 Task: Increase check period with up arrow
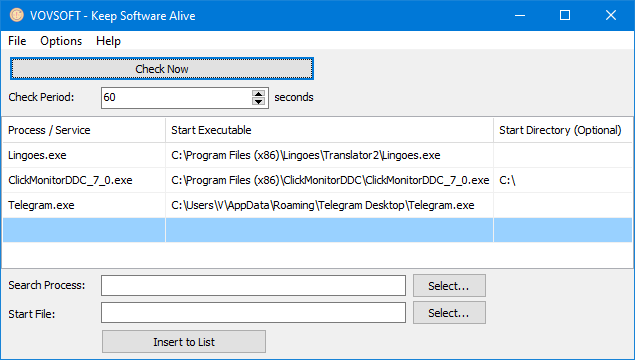[258, 94]
